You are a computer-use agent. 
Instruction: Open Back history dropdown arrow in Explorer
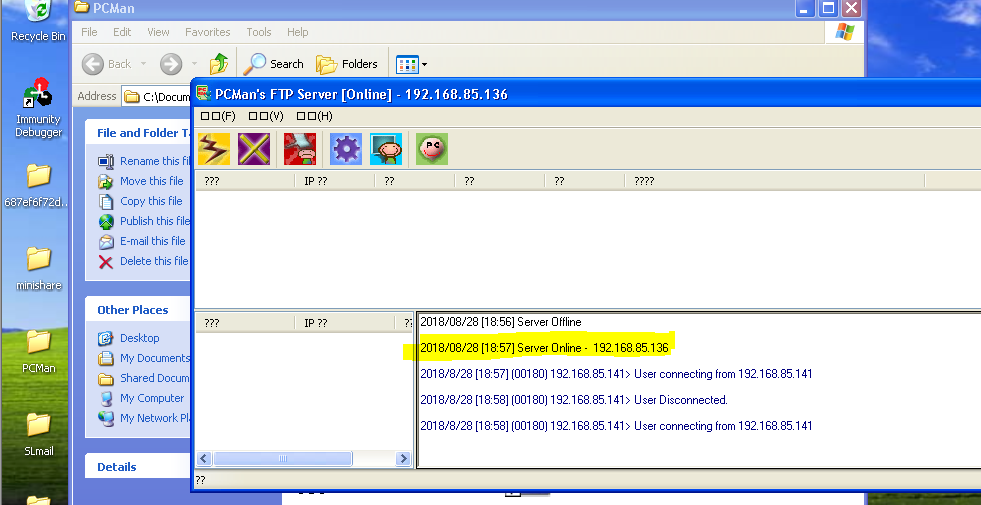point(143,64)
